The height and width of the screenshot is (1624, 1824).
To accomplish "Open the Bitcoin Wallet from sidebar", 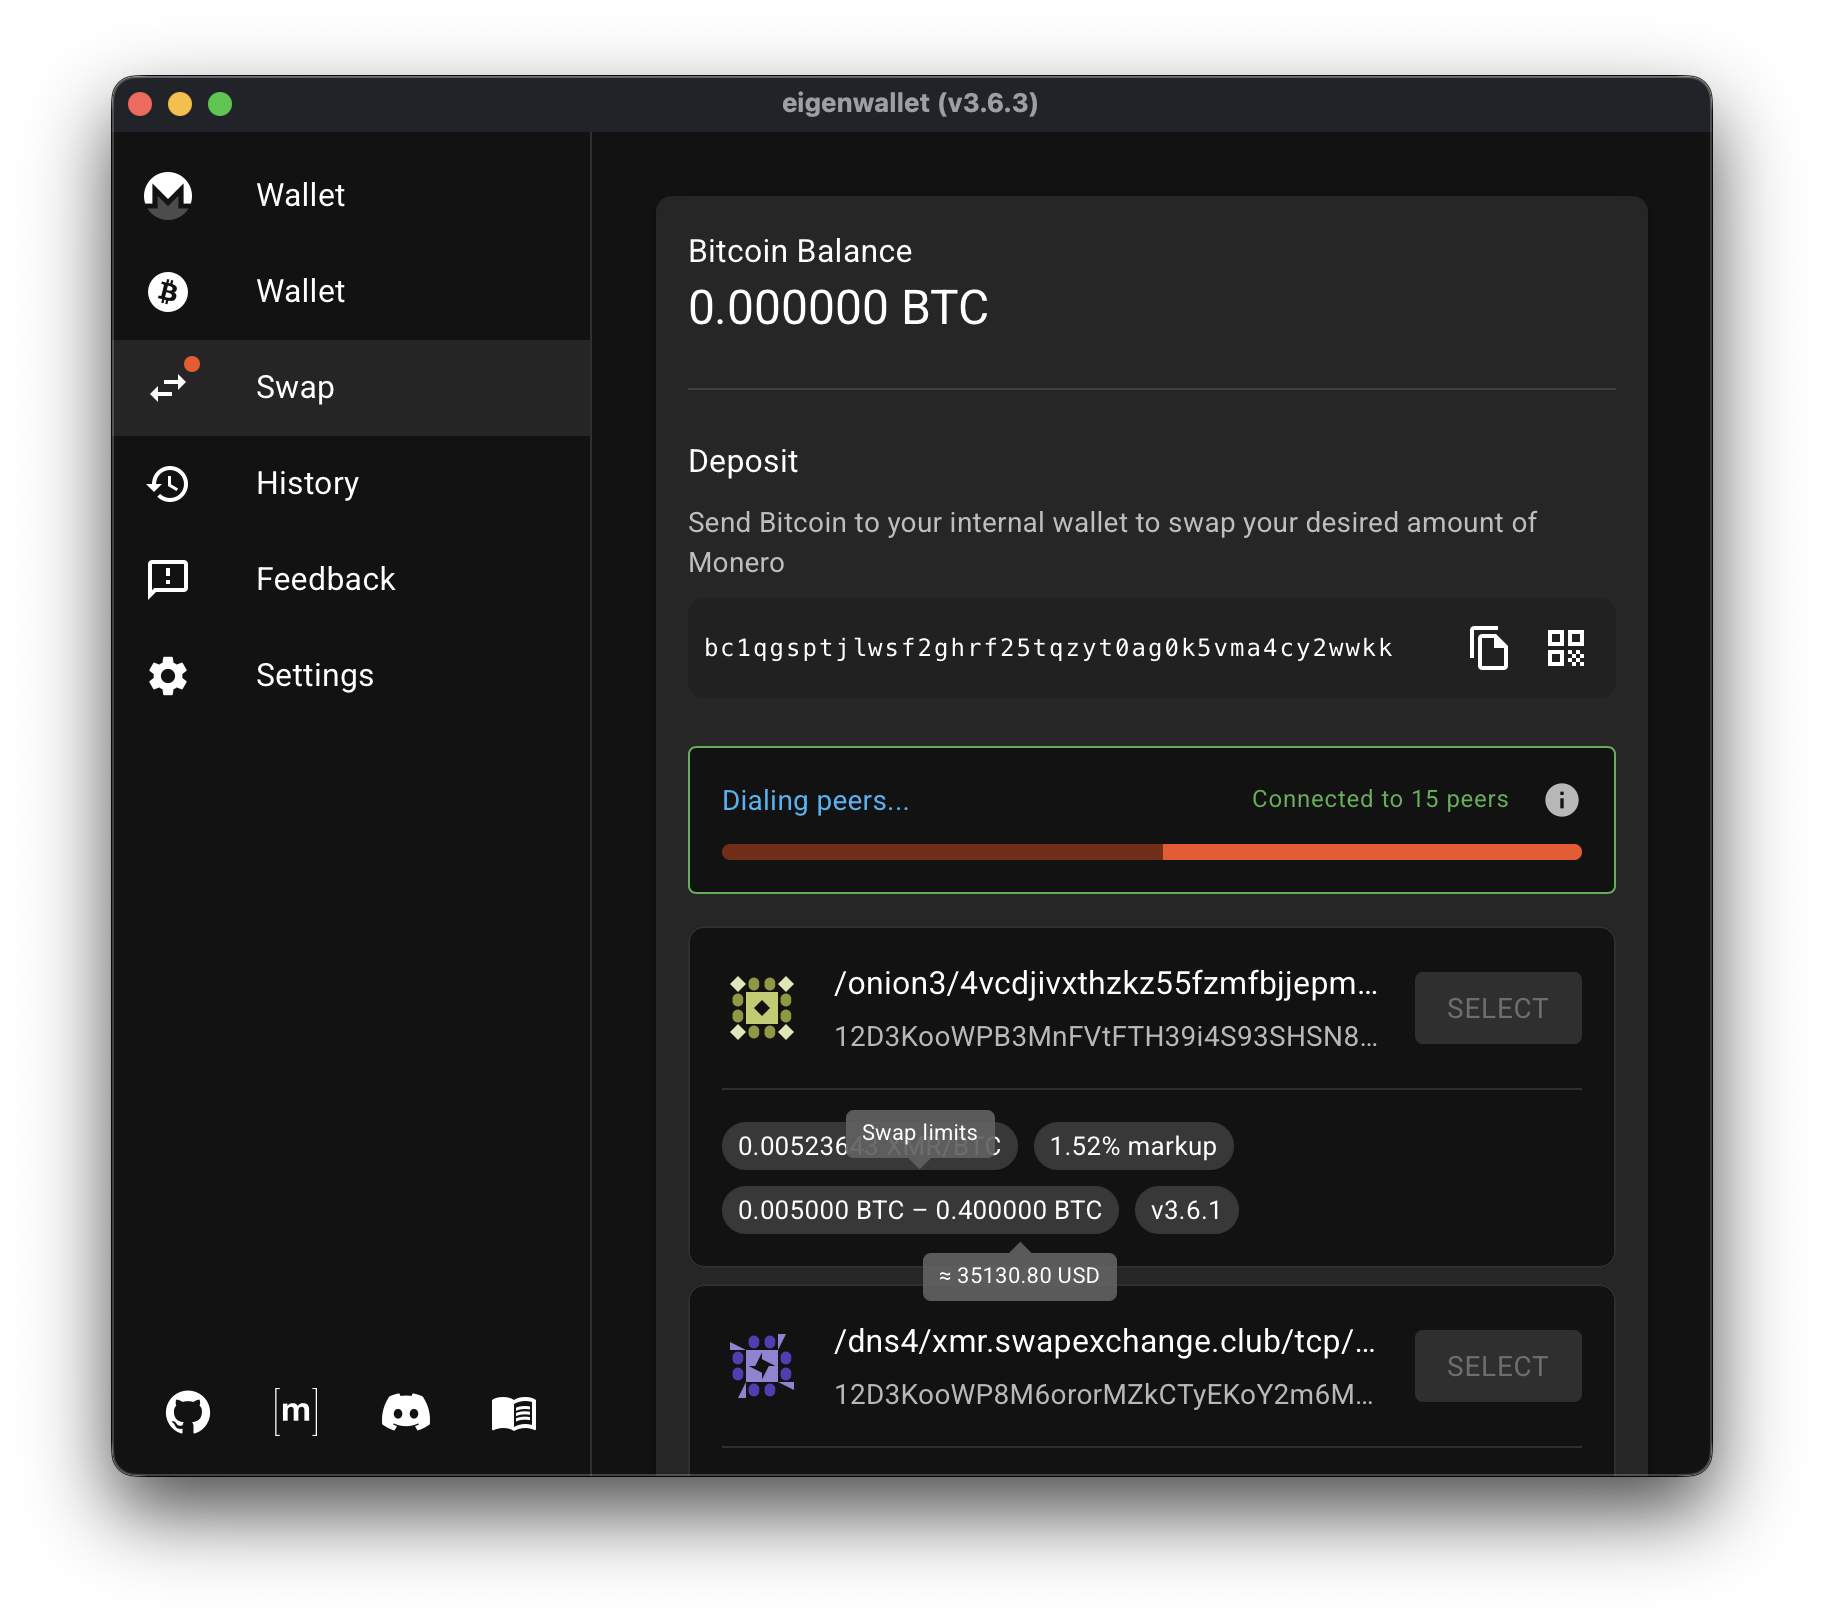I will click(x=299, y=291).
